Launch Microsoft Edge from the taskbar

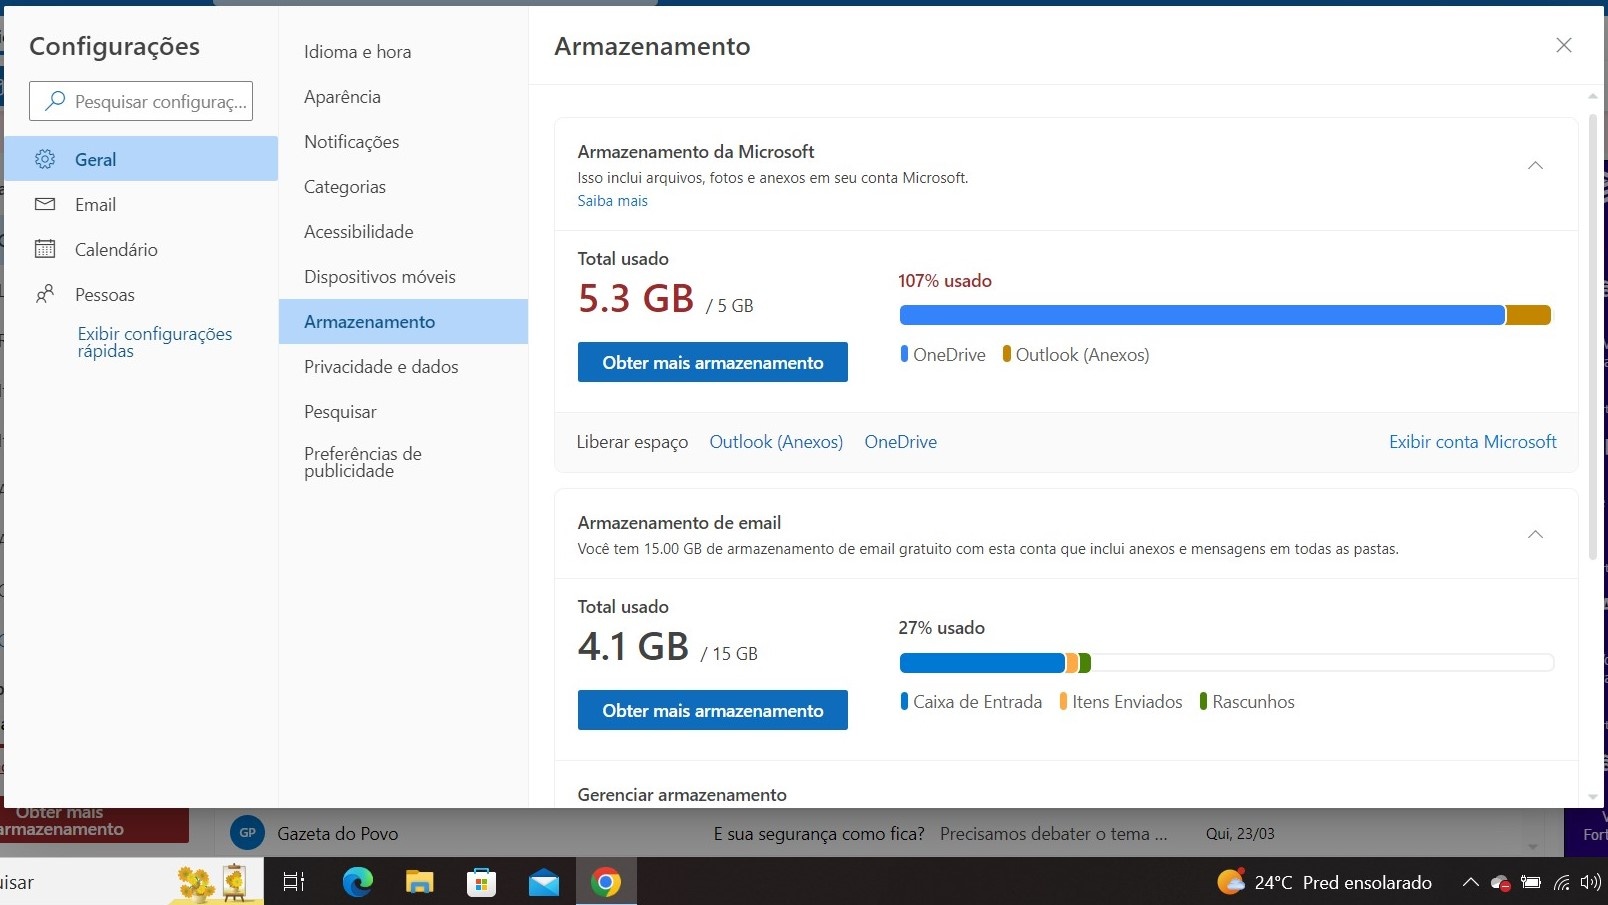coord(357,882)
